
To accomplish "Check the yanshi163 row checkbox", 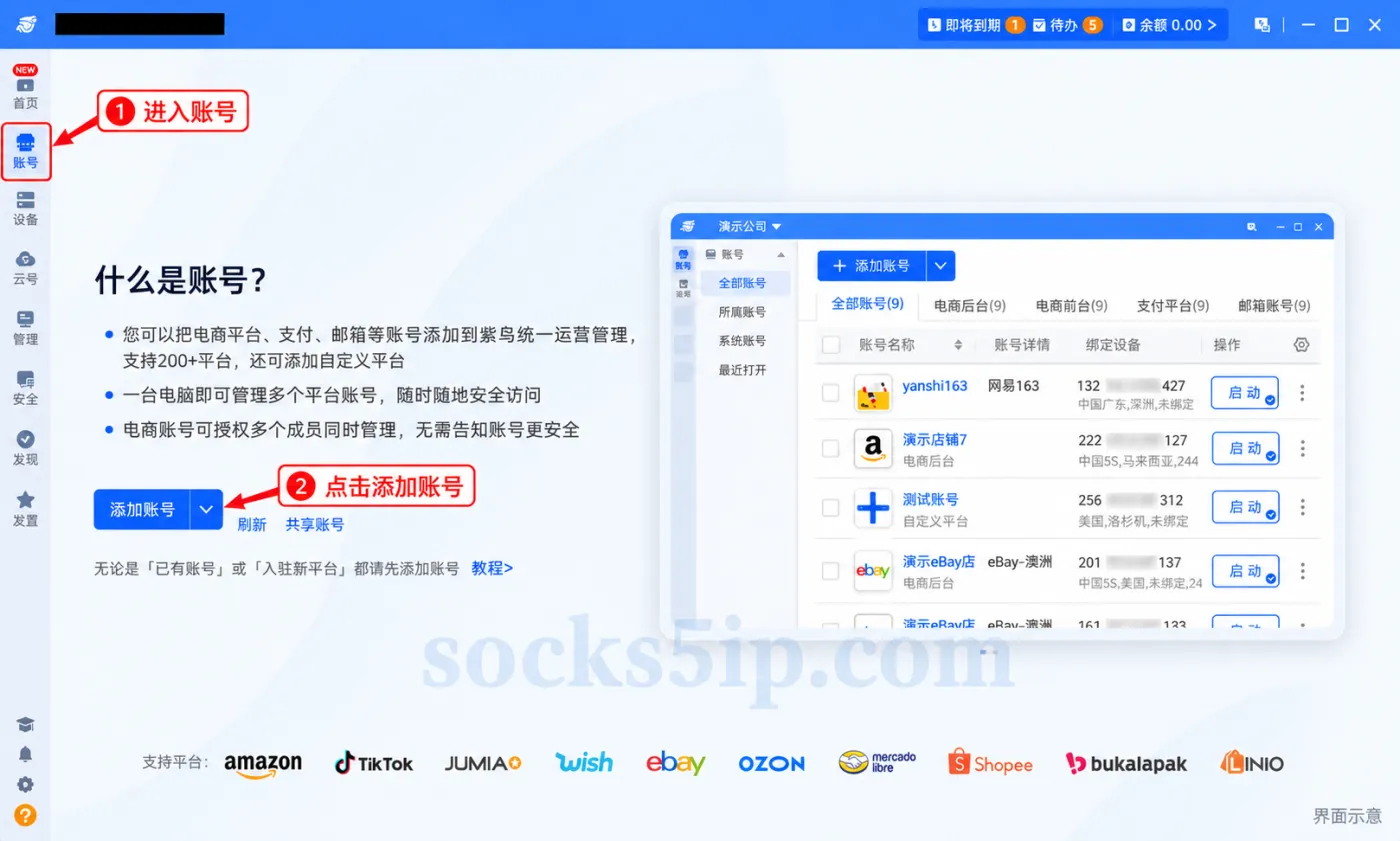I will (831, 393).
